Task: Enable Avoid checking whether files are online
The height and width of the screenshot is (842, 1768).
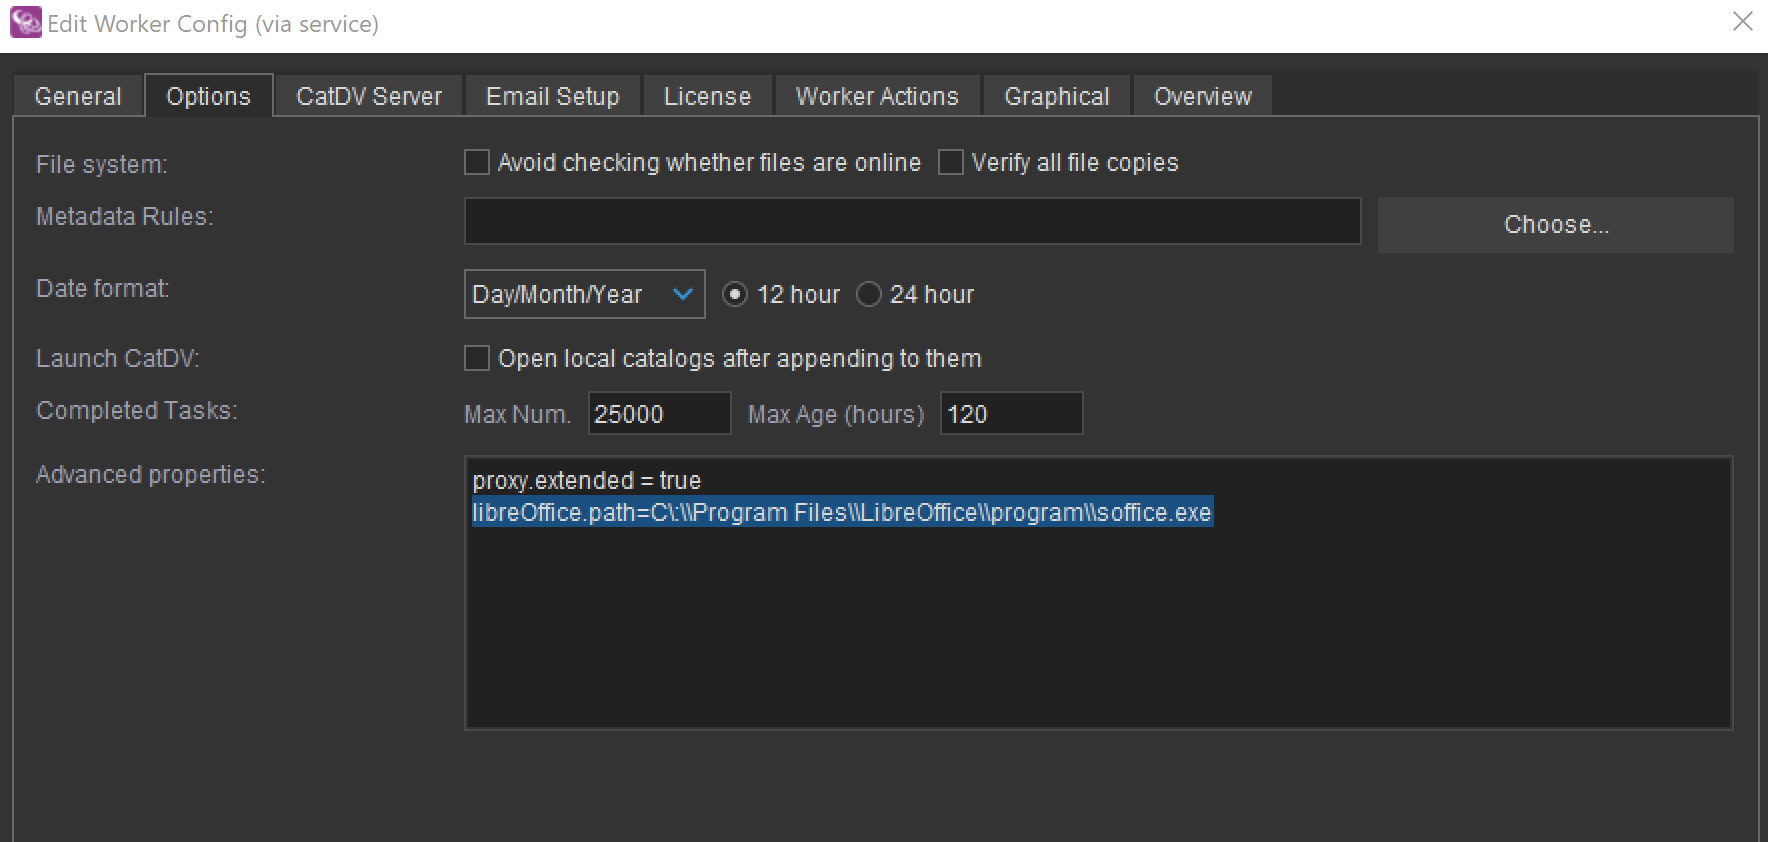Action: pos(477,162)
